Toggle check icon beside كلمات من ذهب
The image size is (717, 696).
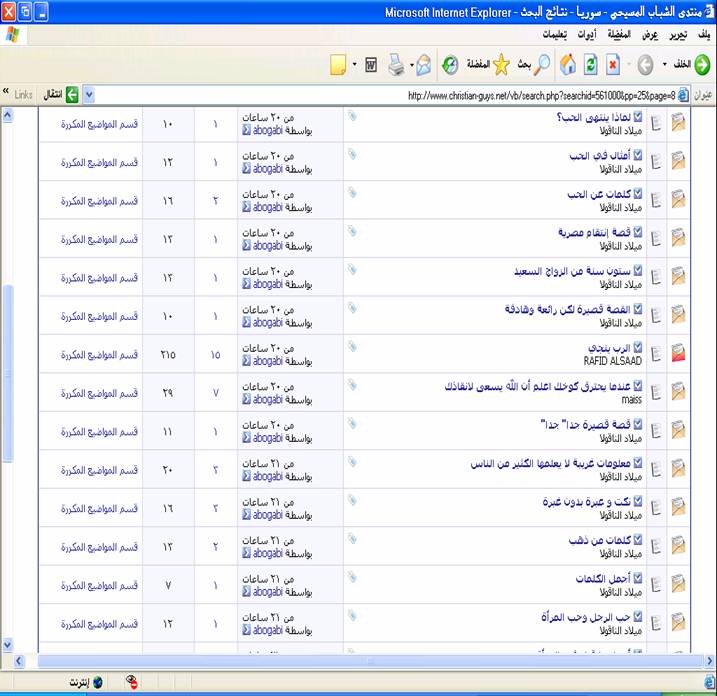tap(638, 540)
